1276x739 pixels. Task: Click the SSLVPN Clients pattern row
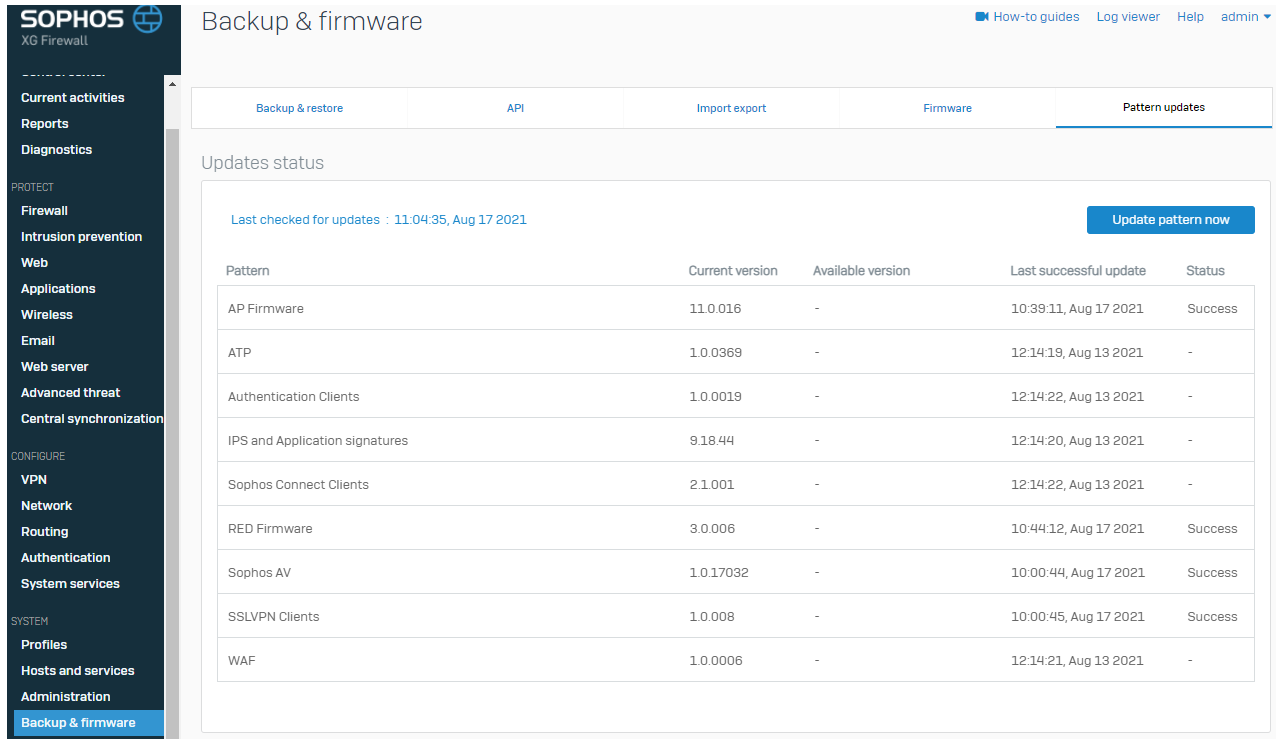(x=735, y=616)
